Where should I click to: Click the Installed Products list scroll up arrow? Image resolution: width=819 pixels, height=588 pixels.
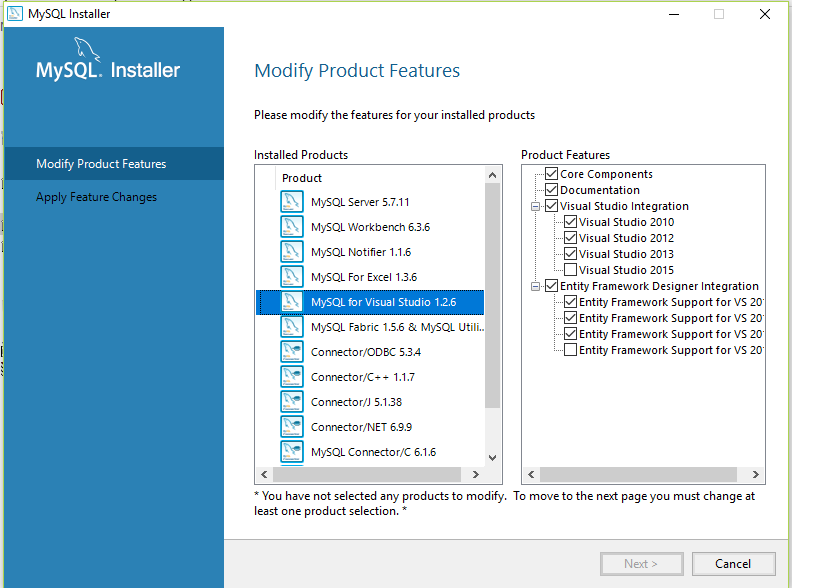492,175
